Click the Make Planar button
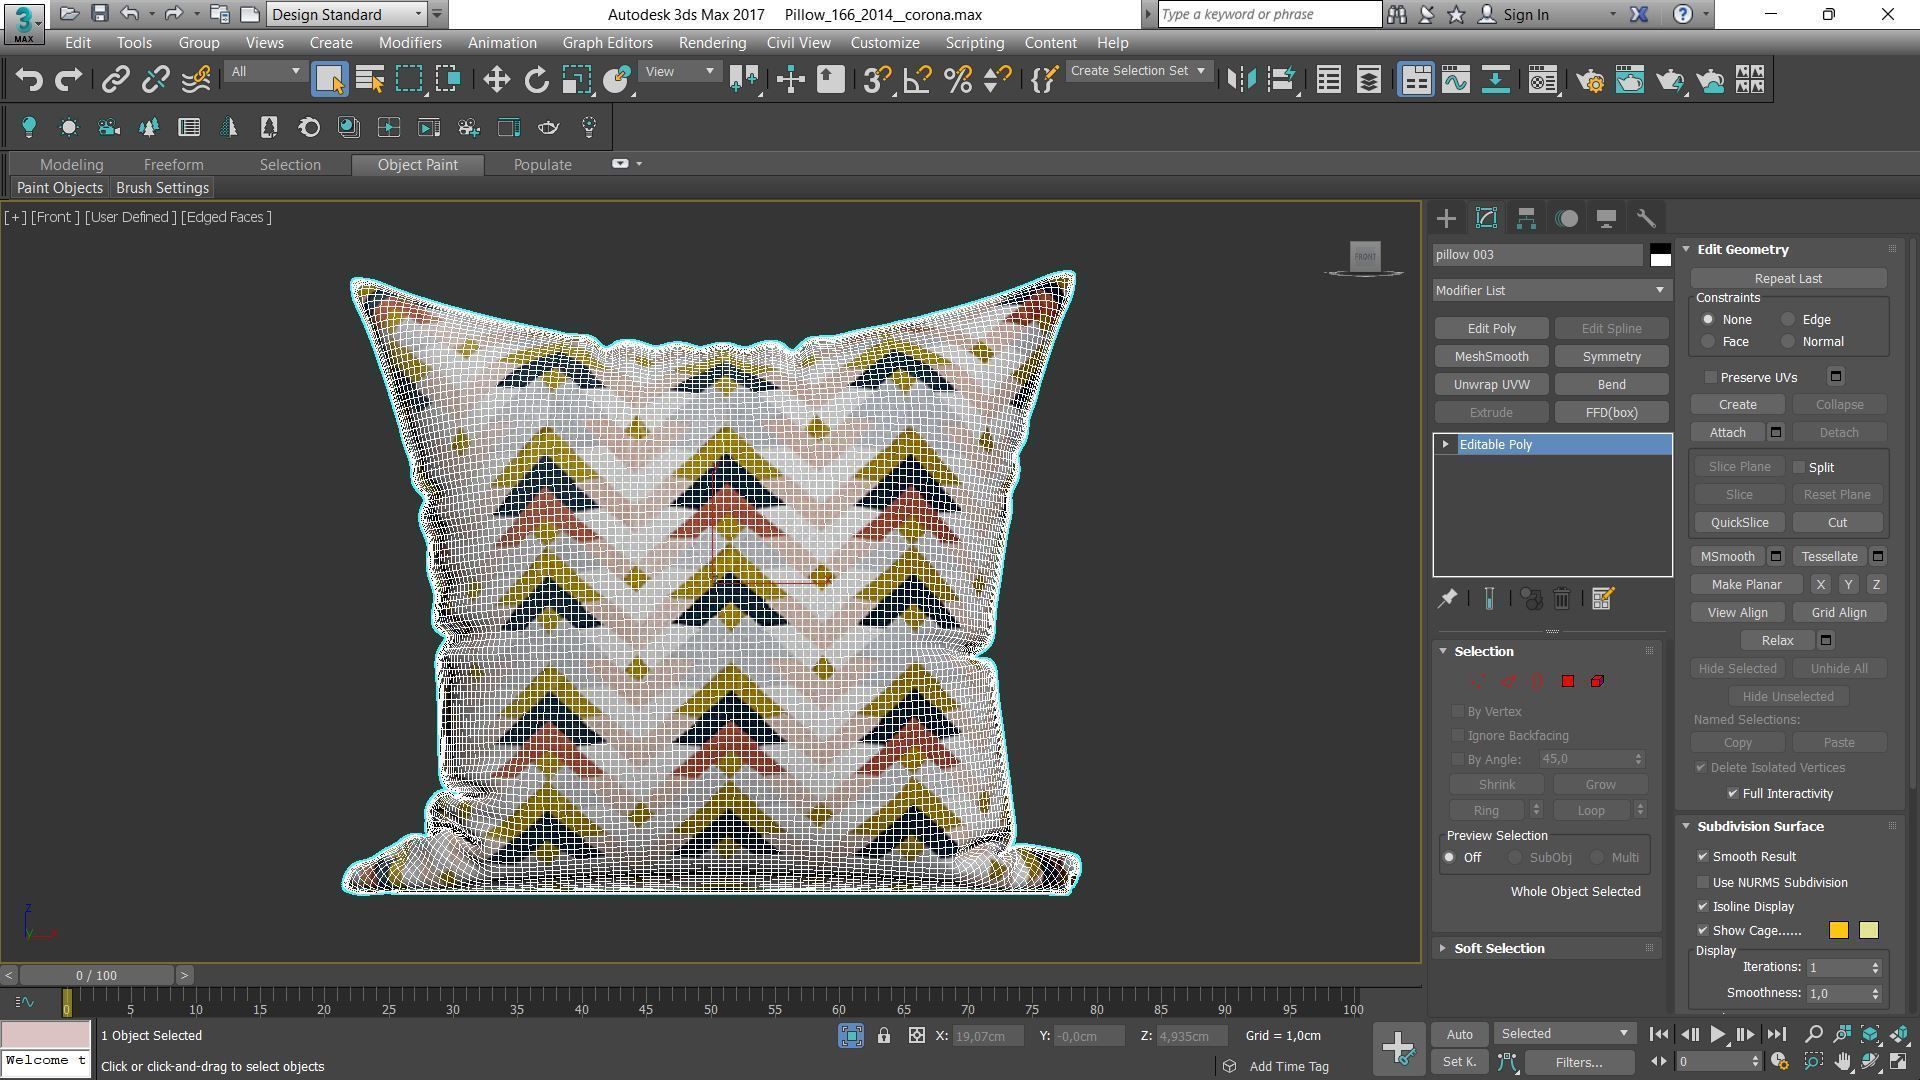This screenshot has height=1080, width=1920. pyautogui.click(x=1746, y=585)
